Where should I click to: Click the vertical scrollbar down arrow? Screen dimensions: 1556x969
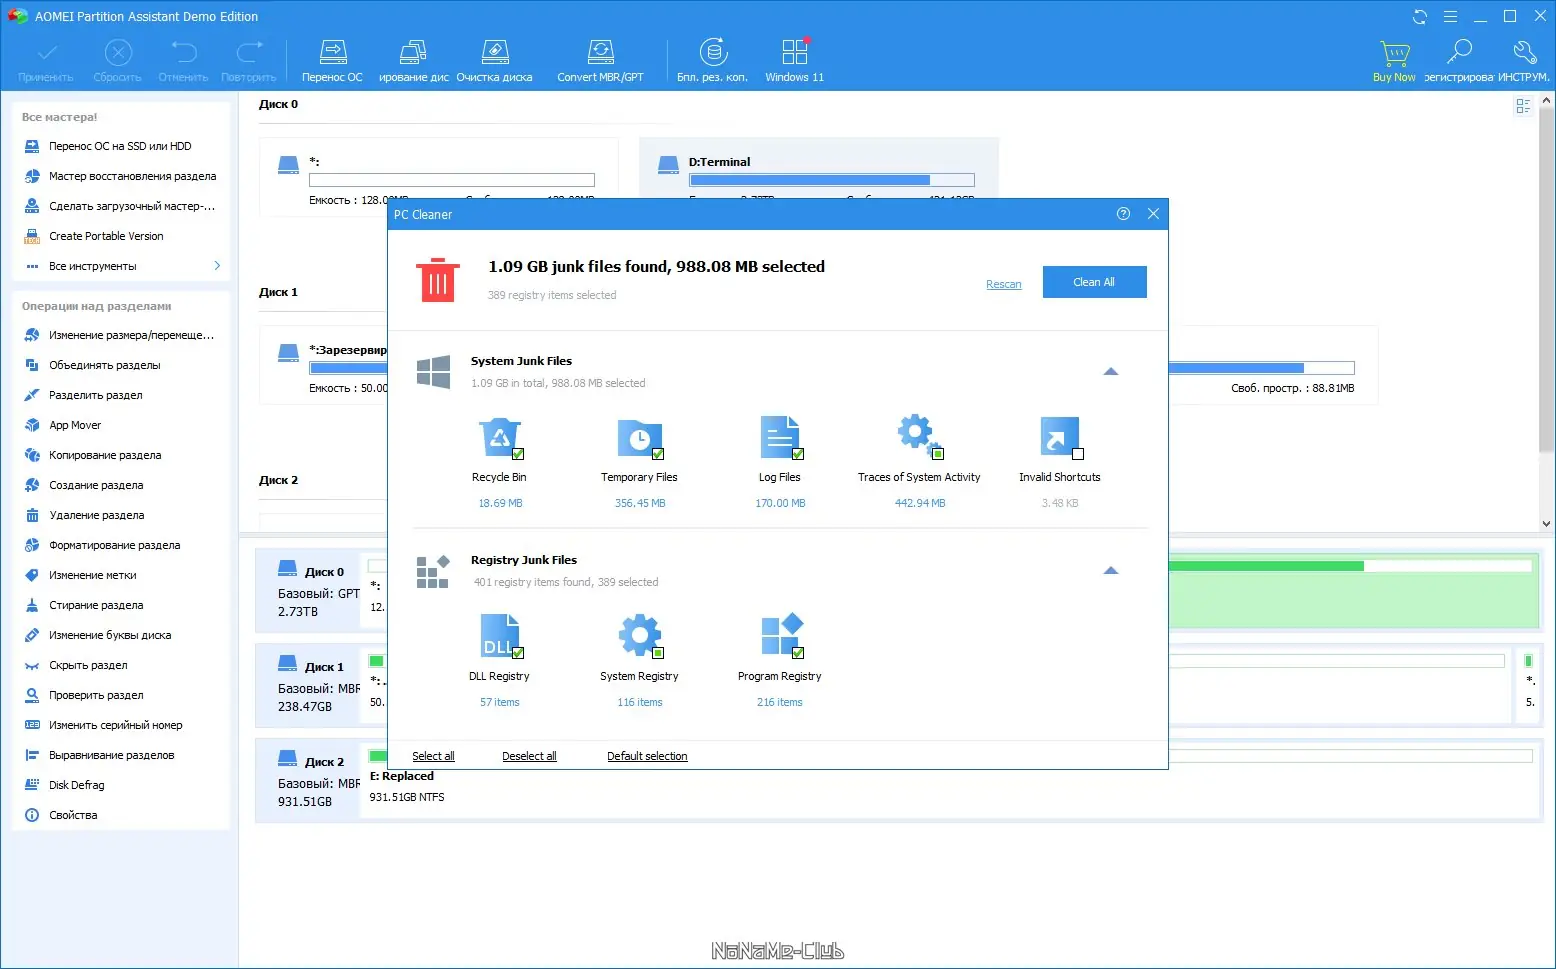click(x=1547, y=522)
